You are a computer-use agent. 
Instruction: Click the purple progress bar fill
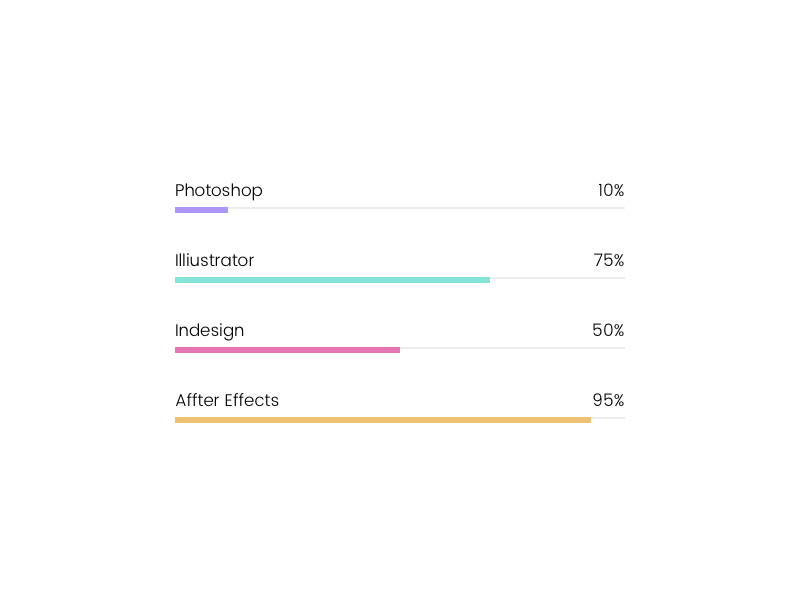point(201,210)
